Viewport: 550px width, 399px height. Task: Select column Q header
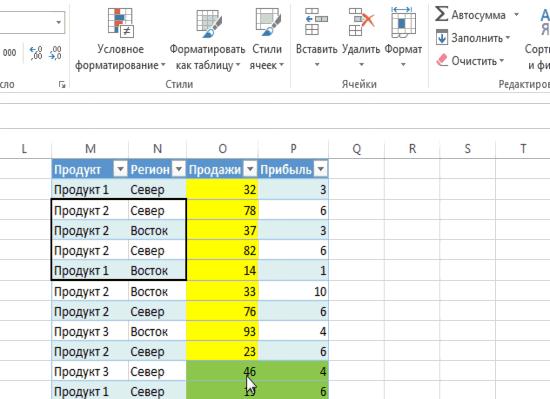[356, 149]
